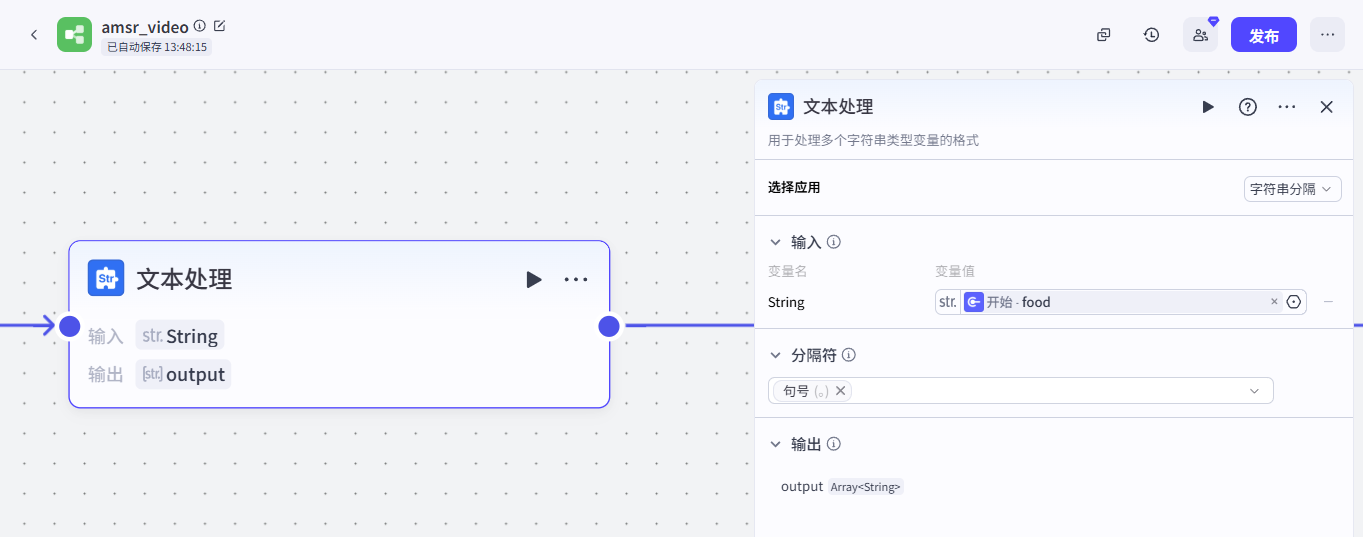
Task: Remove the 句号 delimiter tag
Action: [840, 391]
